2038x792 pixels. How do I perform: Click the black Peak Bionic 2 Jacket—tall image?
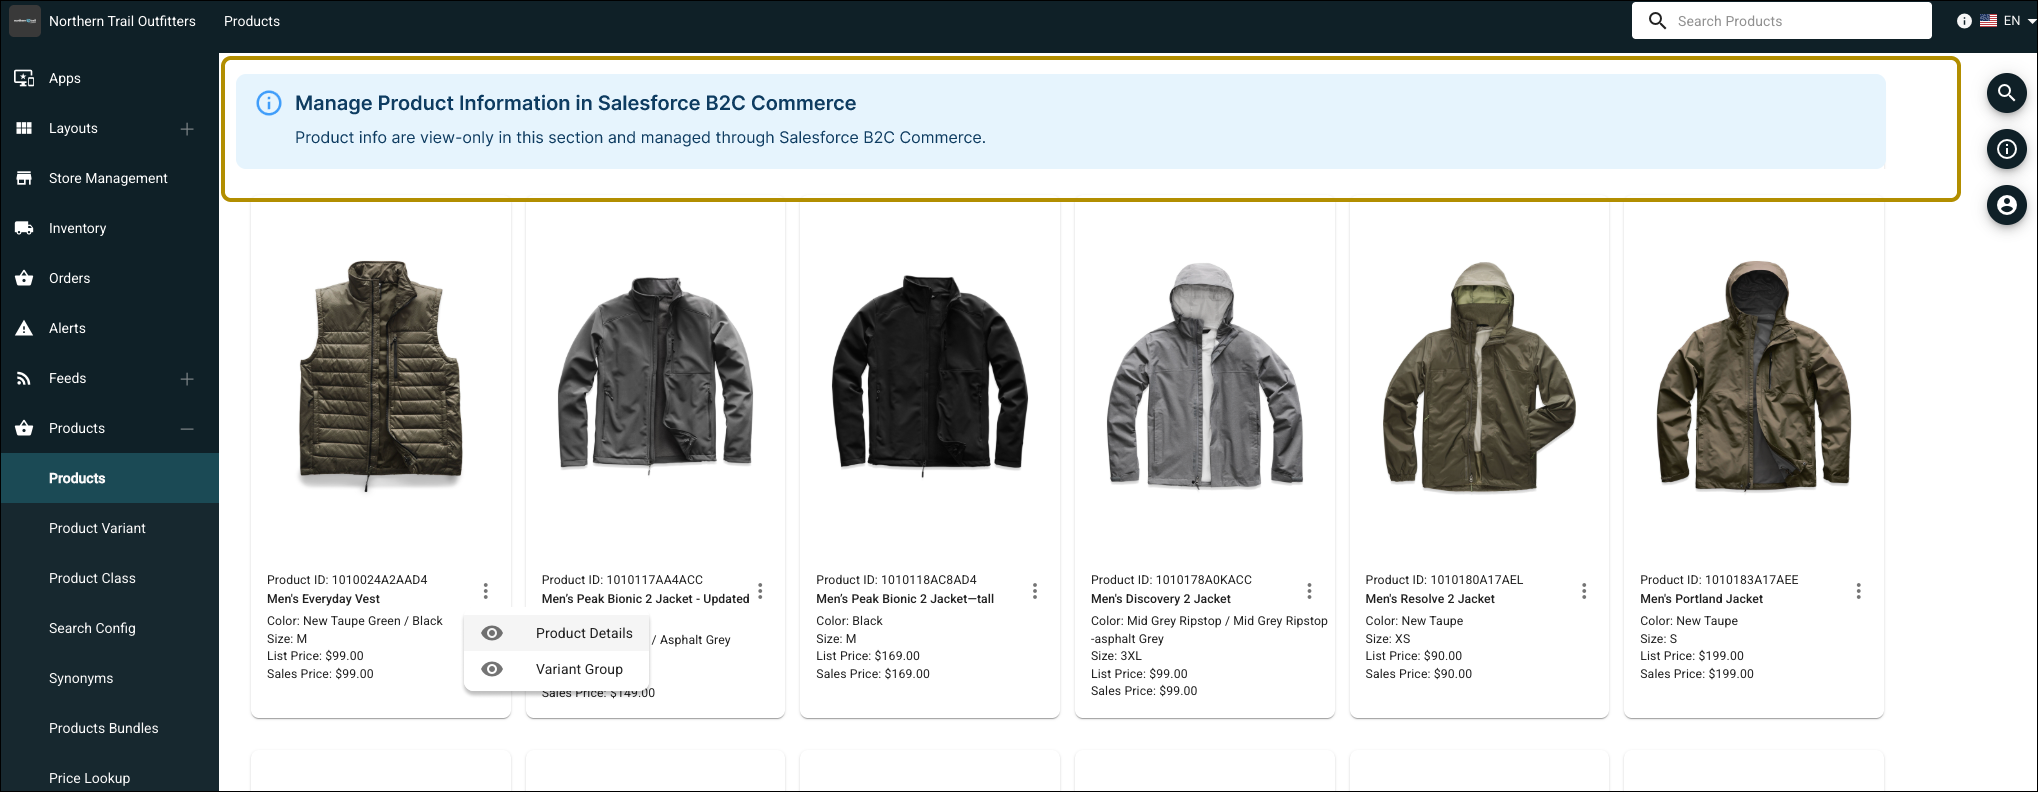point(930,375)
